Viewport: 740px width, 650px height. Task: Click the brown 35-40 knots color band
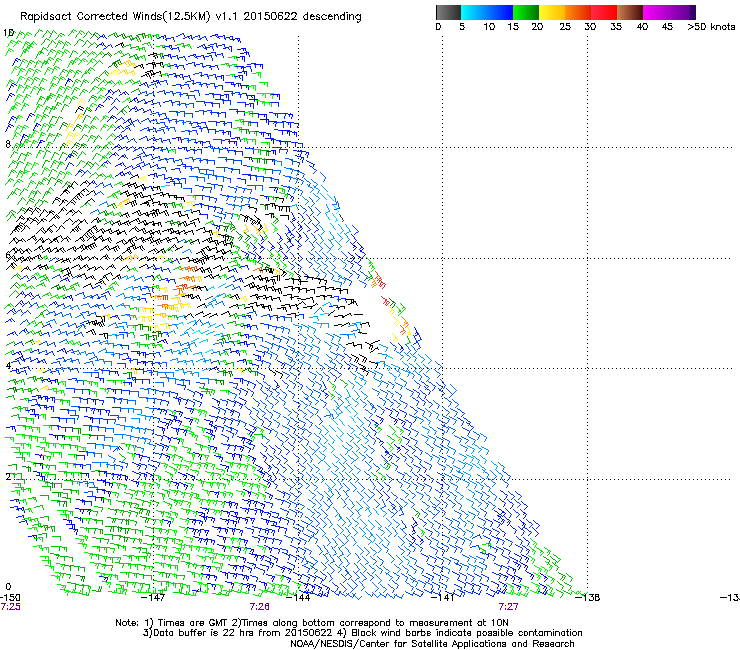(x=630, y=12)
